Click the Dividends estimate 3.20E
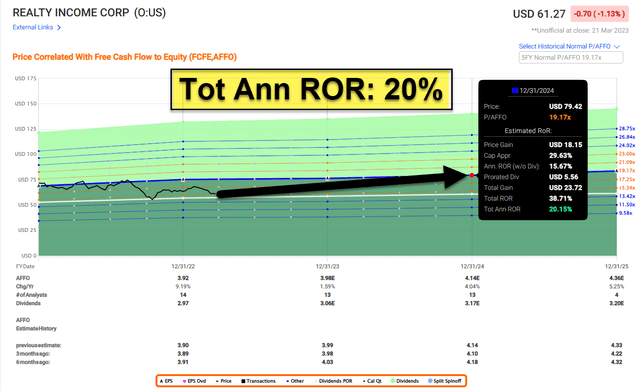 point(617,303)
